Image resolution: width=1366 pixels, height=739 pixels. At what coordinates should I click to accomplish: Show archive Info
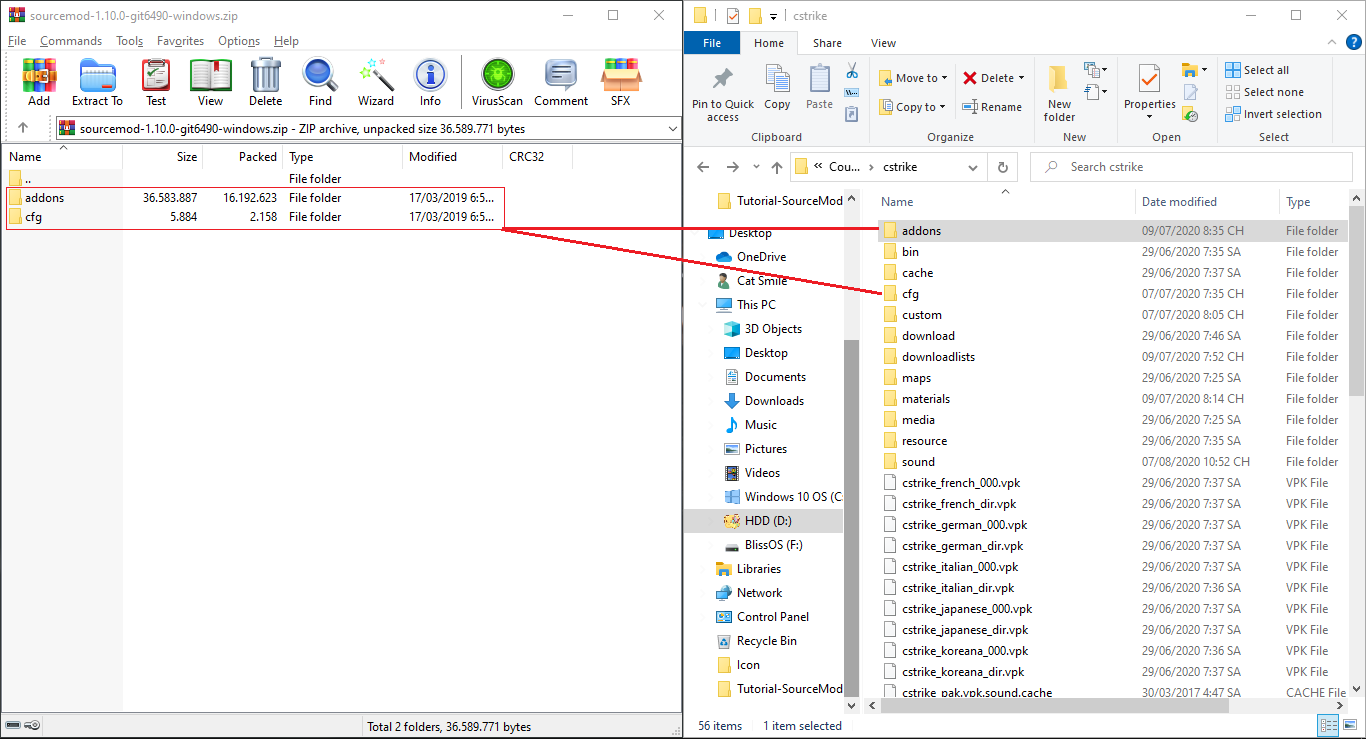(430, 82)
